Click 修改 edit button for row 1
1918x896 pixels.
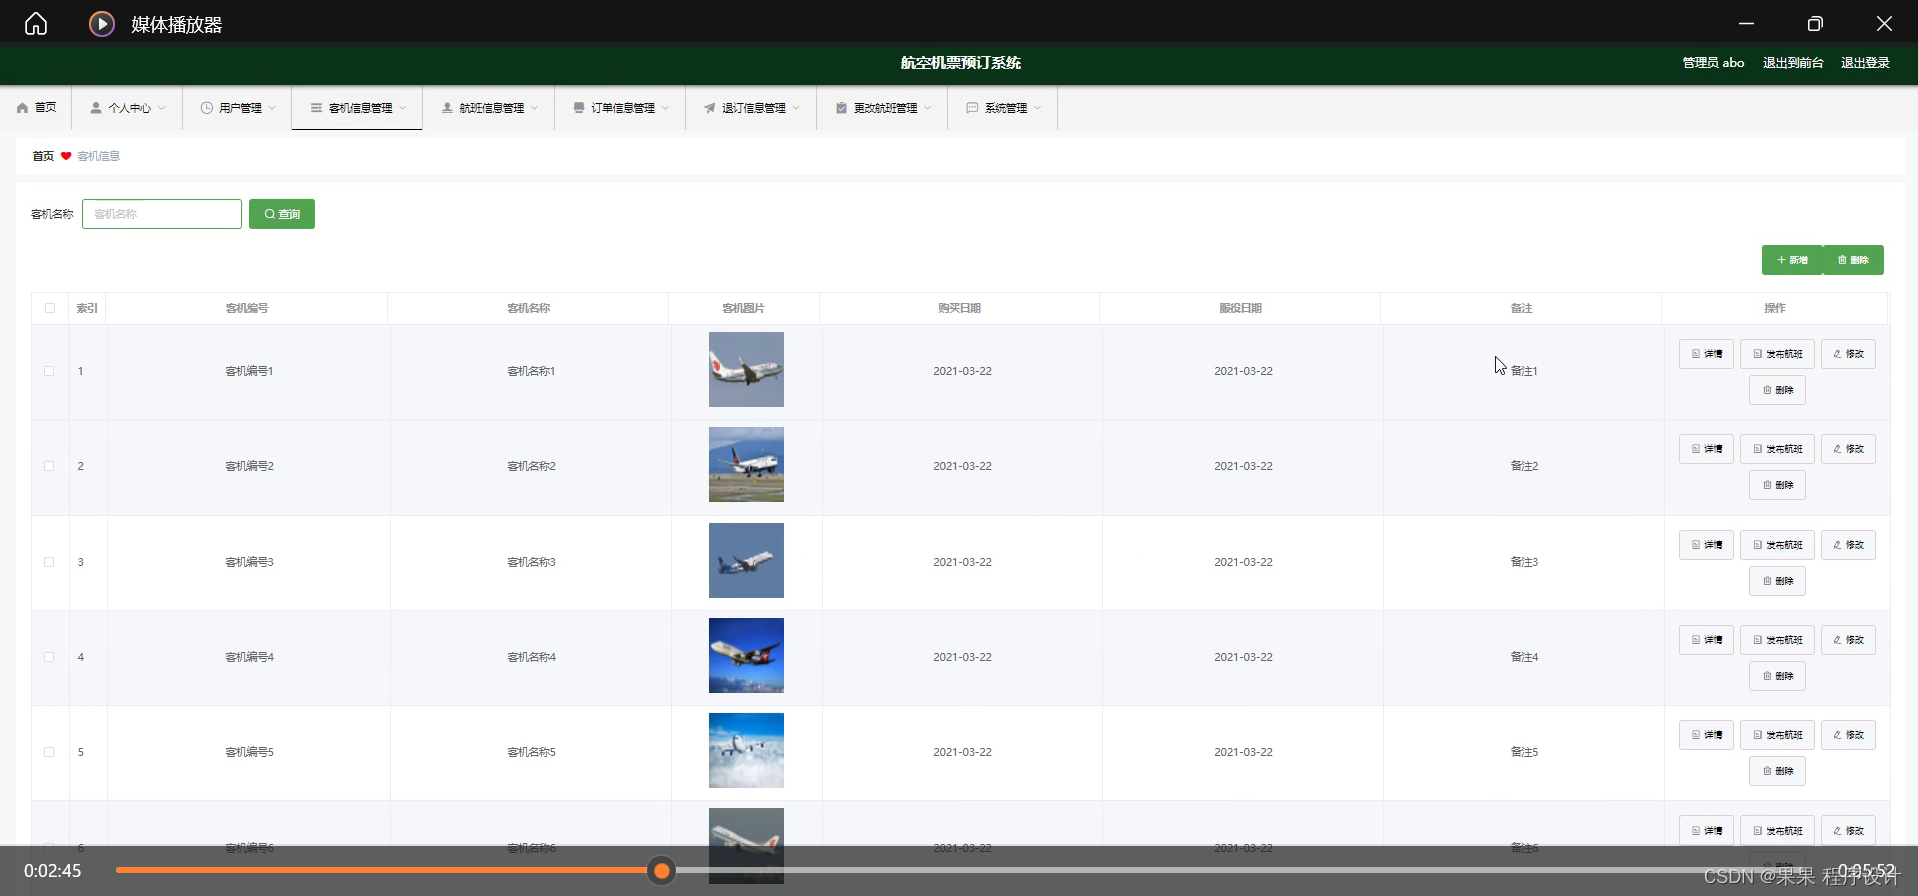pyautogui.click(x=1848, y=354)
